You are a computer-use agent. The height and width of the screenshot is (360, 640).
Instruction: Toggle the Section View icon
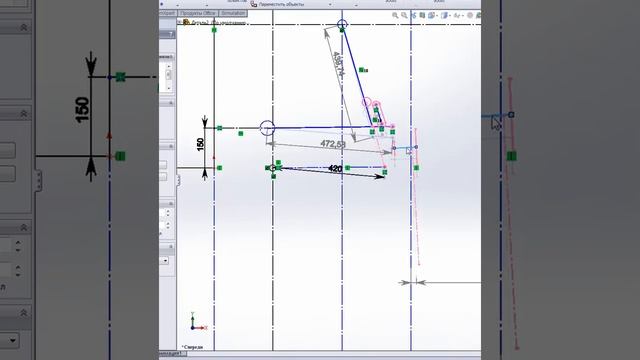[x=422, y=15]
